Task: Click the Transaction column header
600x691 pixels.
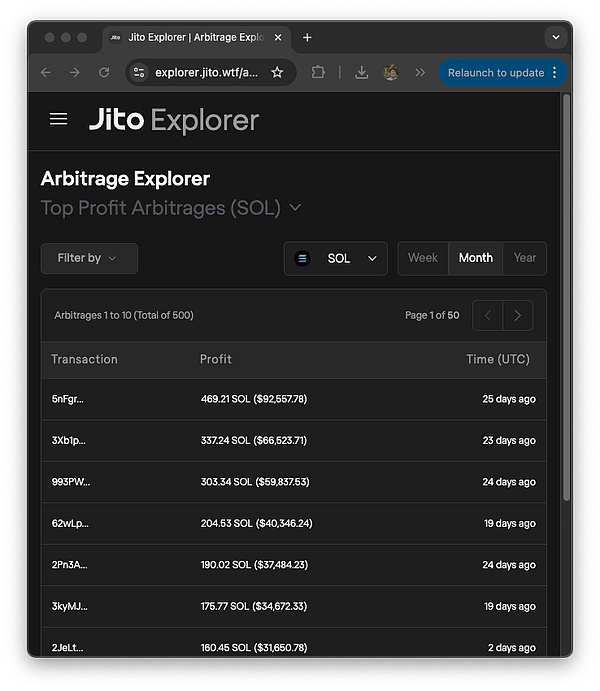Action: point(85,360)
